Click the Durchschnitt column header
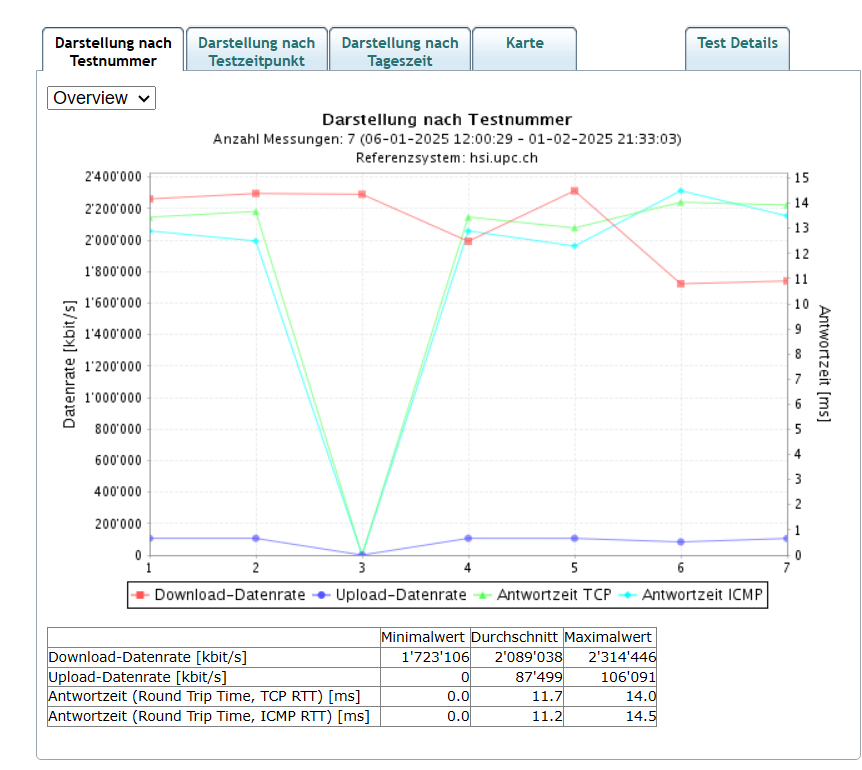Screen dimensions: 862x770 [x=513, y=637]
